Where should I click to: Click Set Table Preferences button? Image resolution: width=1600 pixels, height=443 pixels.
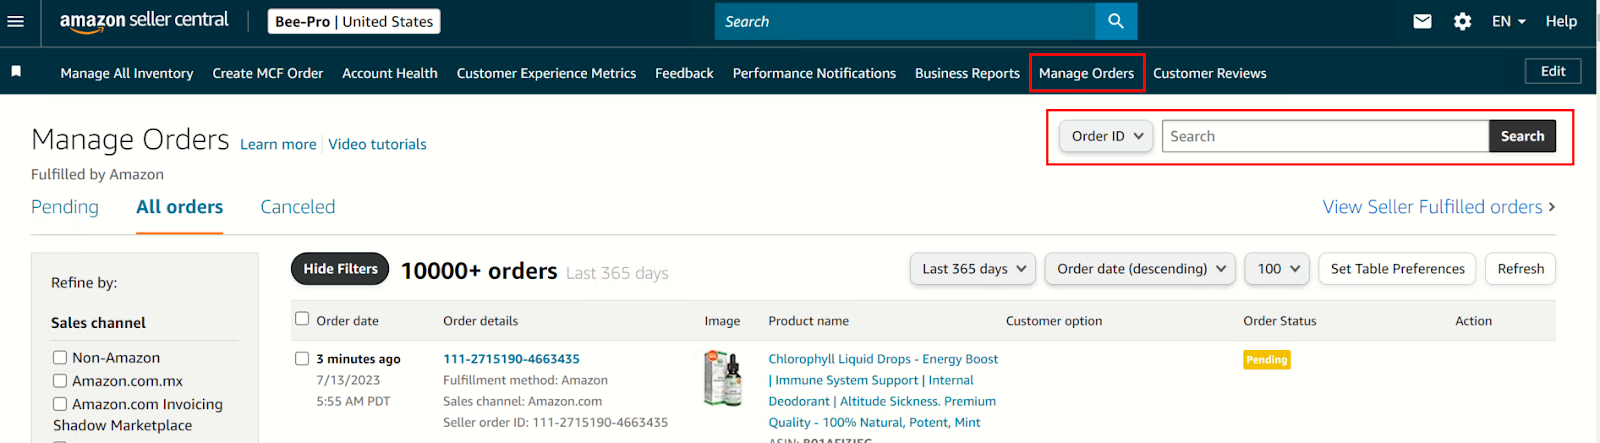(x=1397, y=268)
